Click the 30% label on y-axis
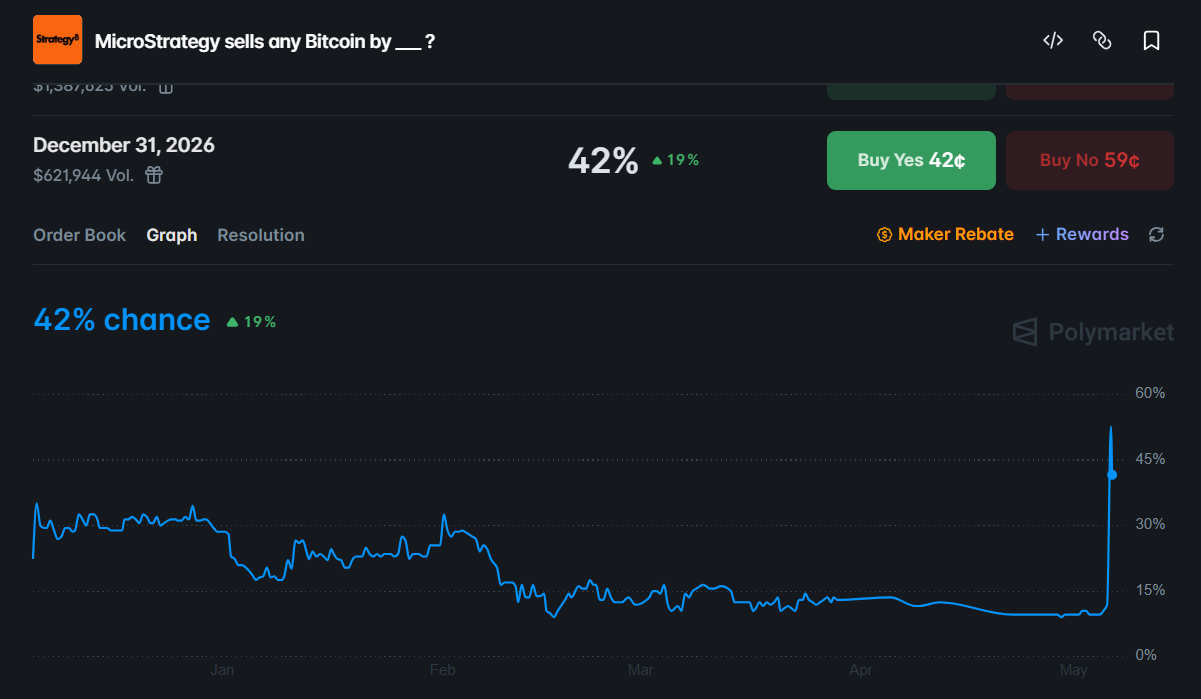1201x699 pixels. click(1150, 524)
